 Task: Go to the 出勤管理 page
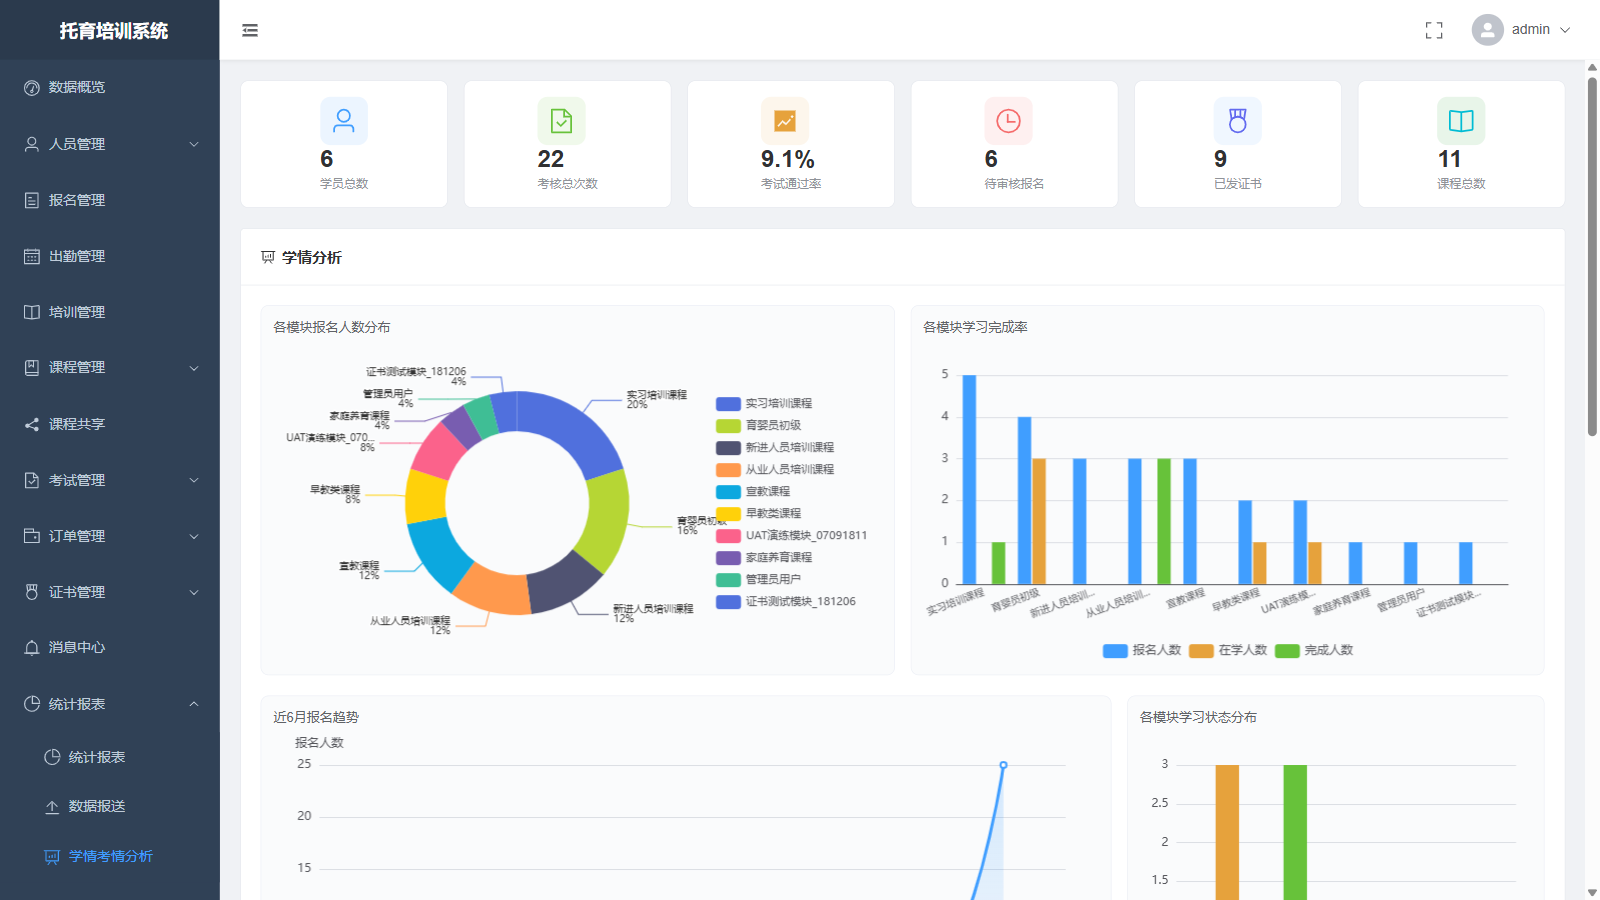pyautogui.click(x=110, y=256)
